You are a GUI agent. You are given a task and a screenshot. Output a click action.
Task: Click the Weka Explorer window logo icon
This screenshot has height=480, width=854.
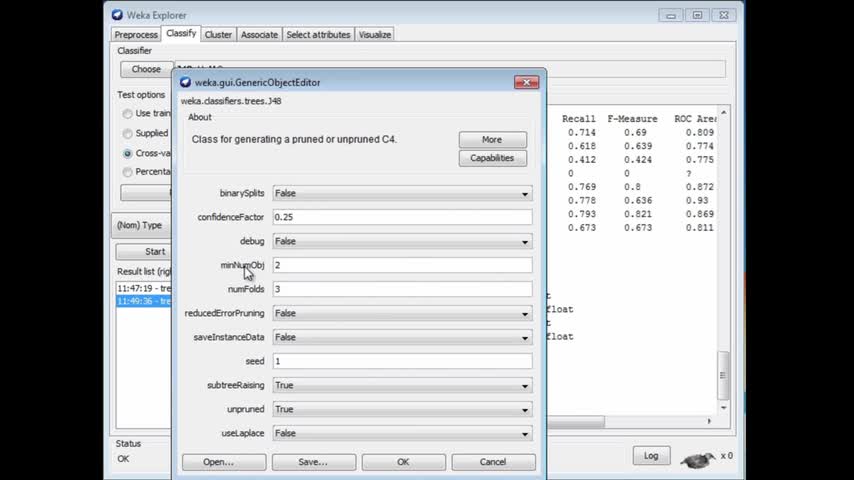click(117, 15)
